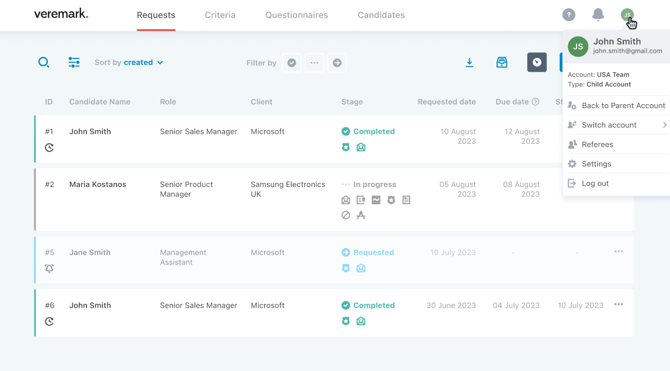Filter by requested arrow status
The image size is (670, 371).
click(337, 63)
